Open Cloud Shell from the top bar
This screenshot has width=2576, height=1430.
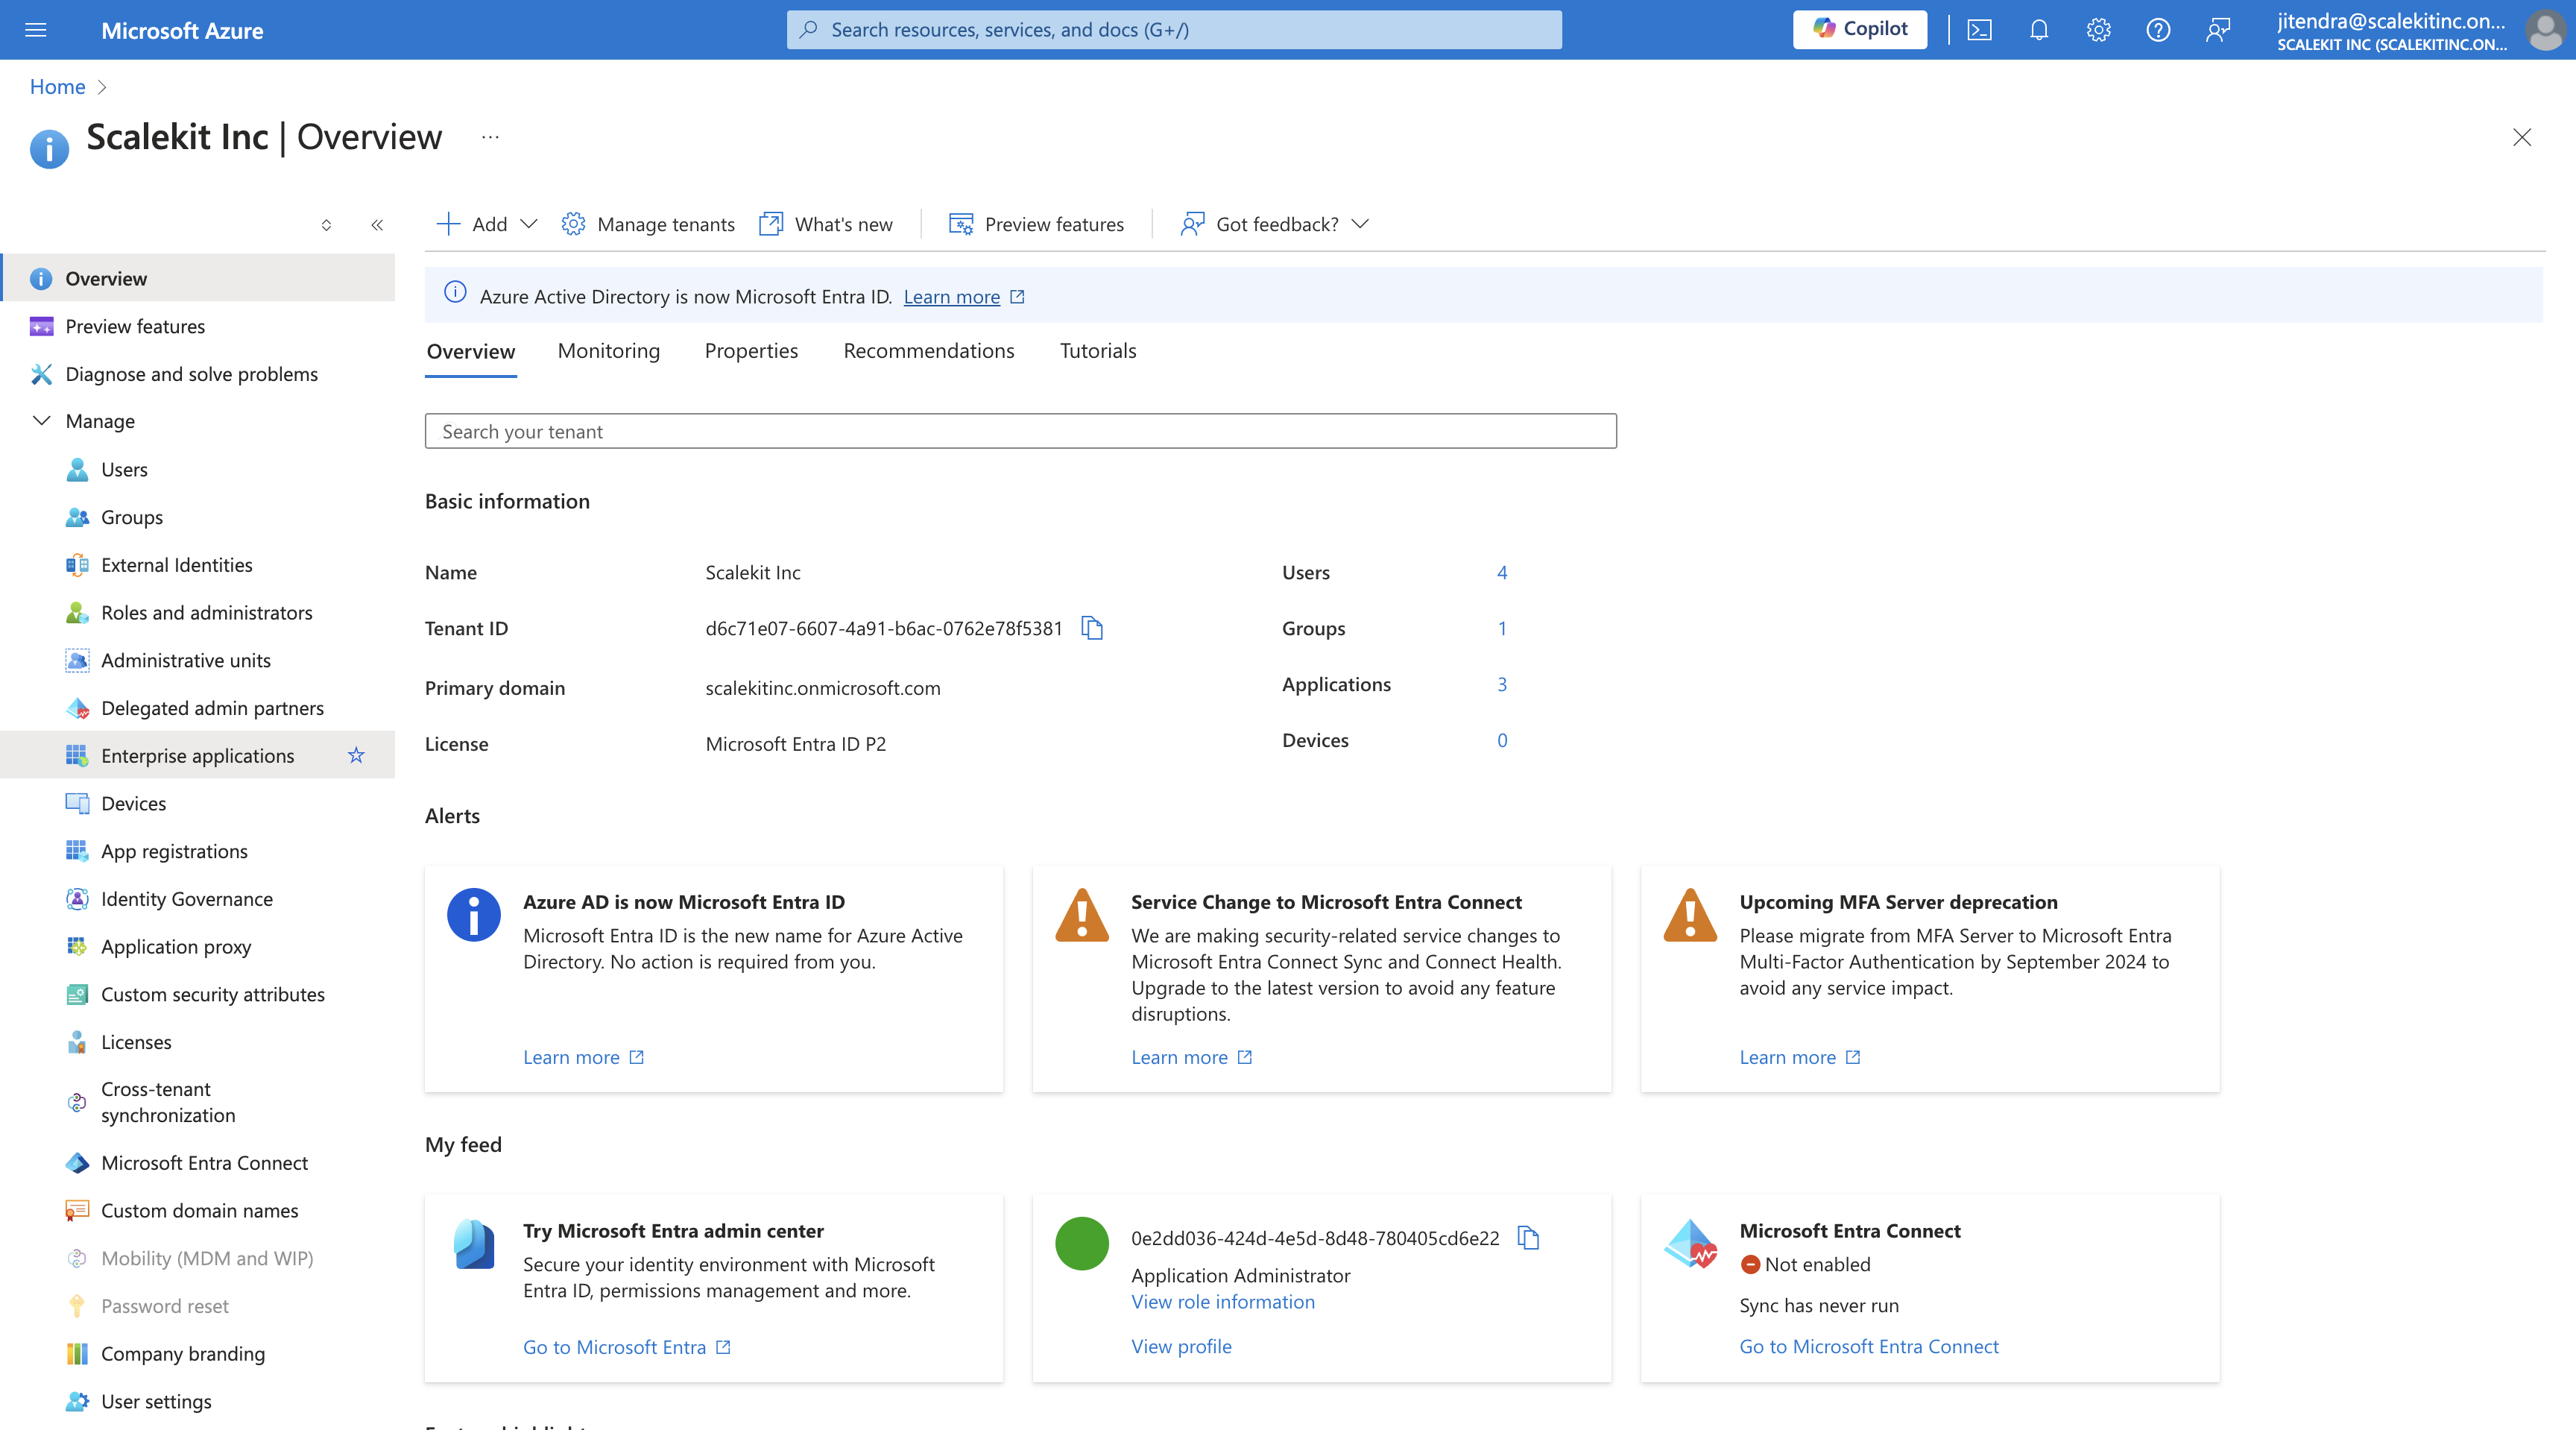(x=1979, y=30)
